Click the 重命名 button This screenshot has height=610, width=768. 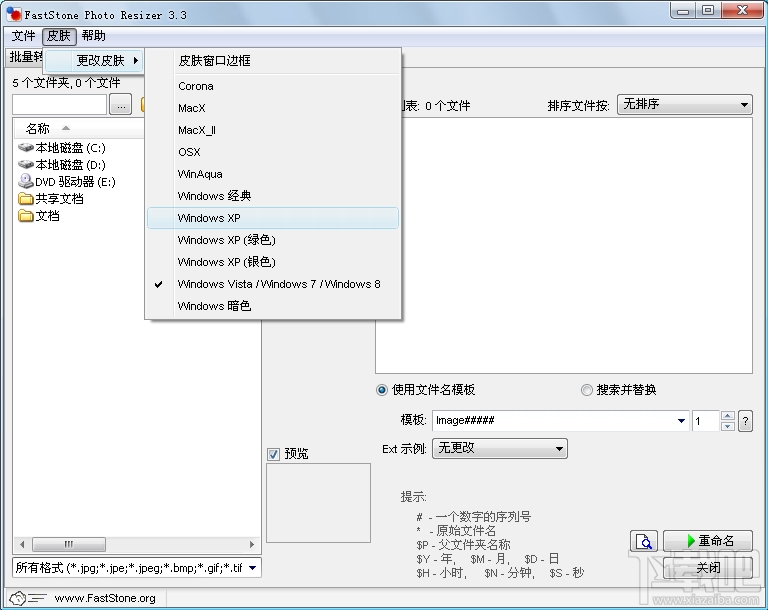[708, 541]
